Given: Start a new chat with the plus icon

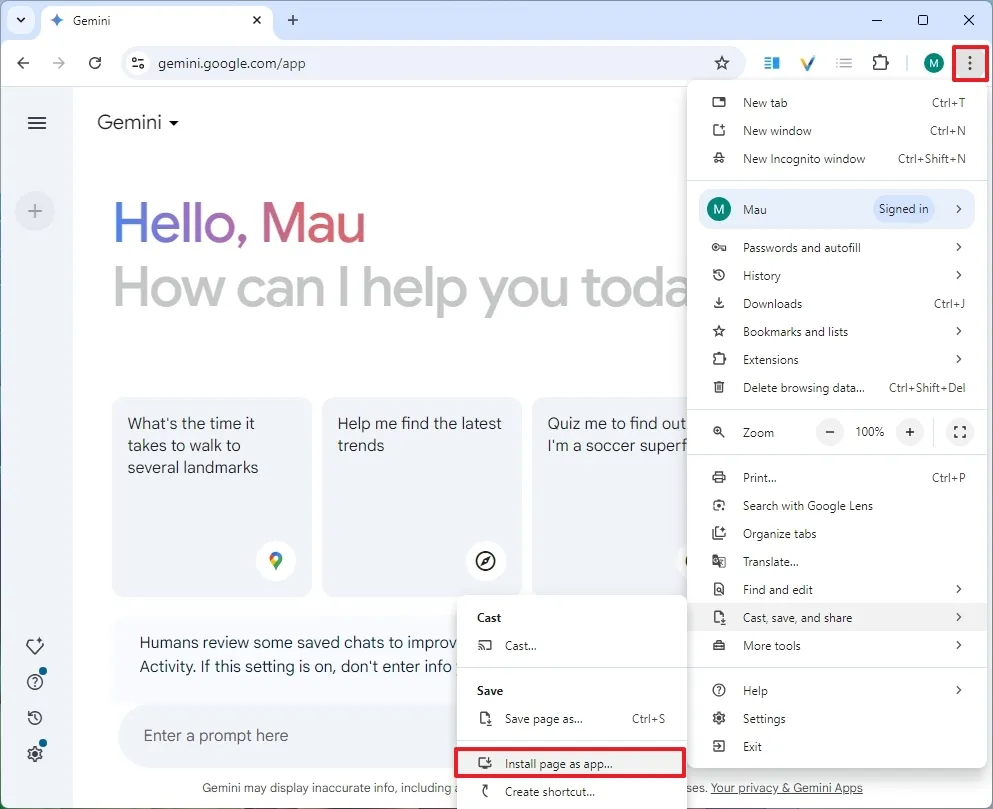Looking at the screenshot, I should pyautogui.click(x=35, y=211).
